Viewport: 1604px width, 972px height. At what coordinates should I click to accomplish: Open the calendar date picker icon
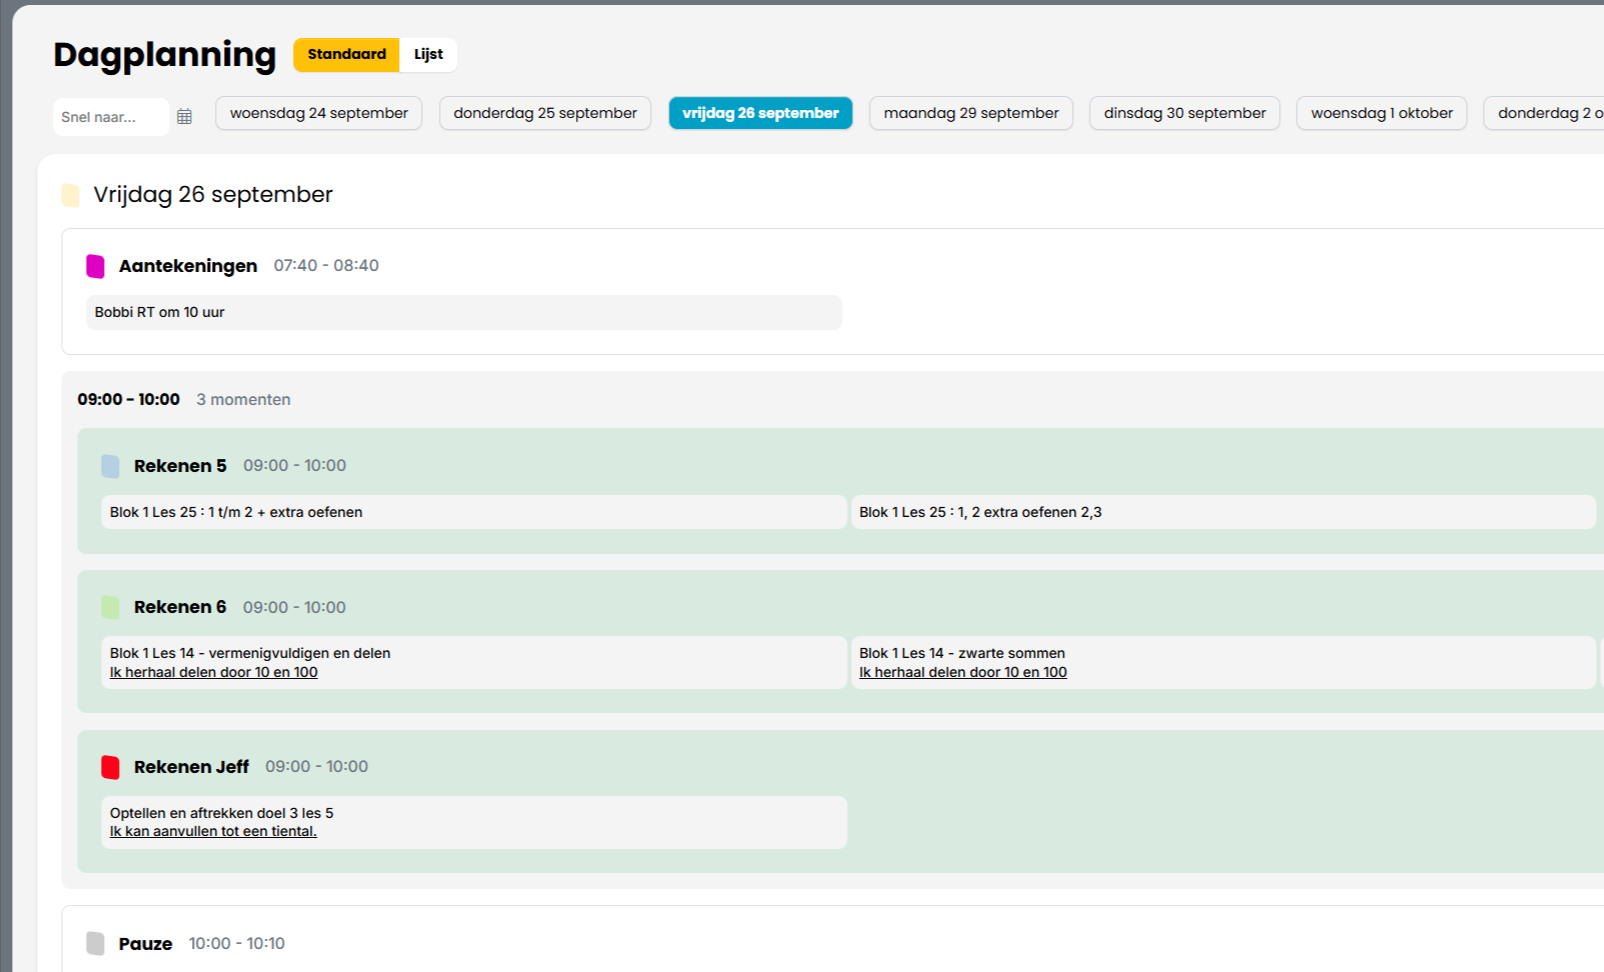184,117
